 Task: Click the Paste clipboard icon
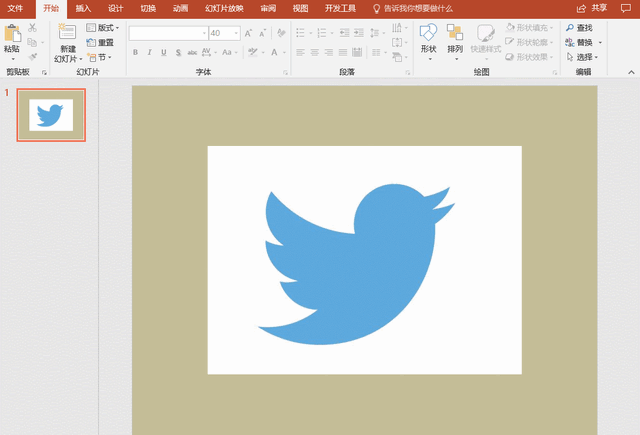[12, 33]
